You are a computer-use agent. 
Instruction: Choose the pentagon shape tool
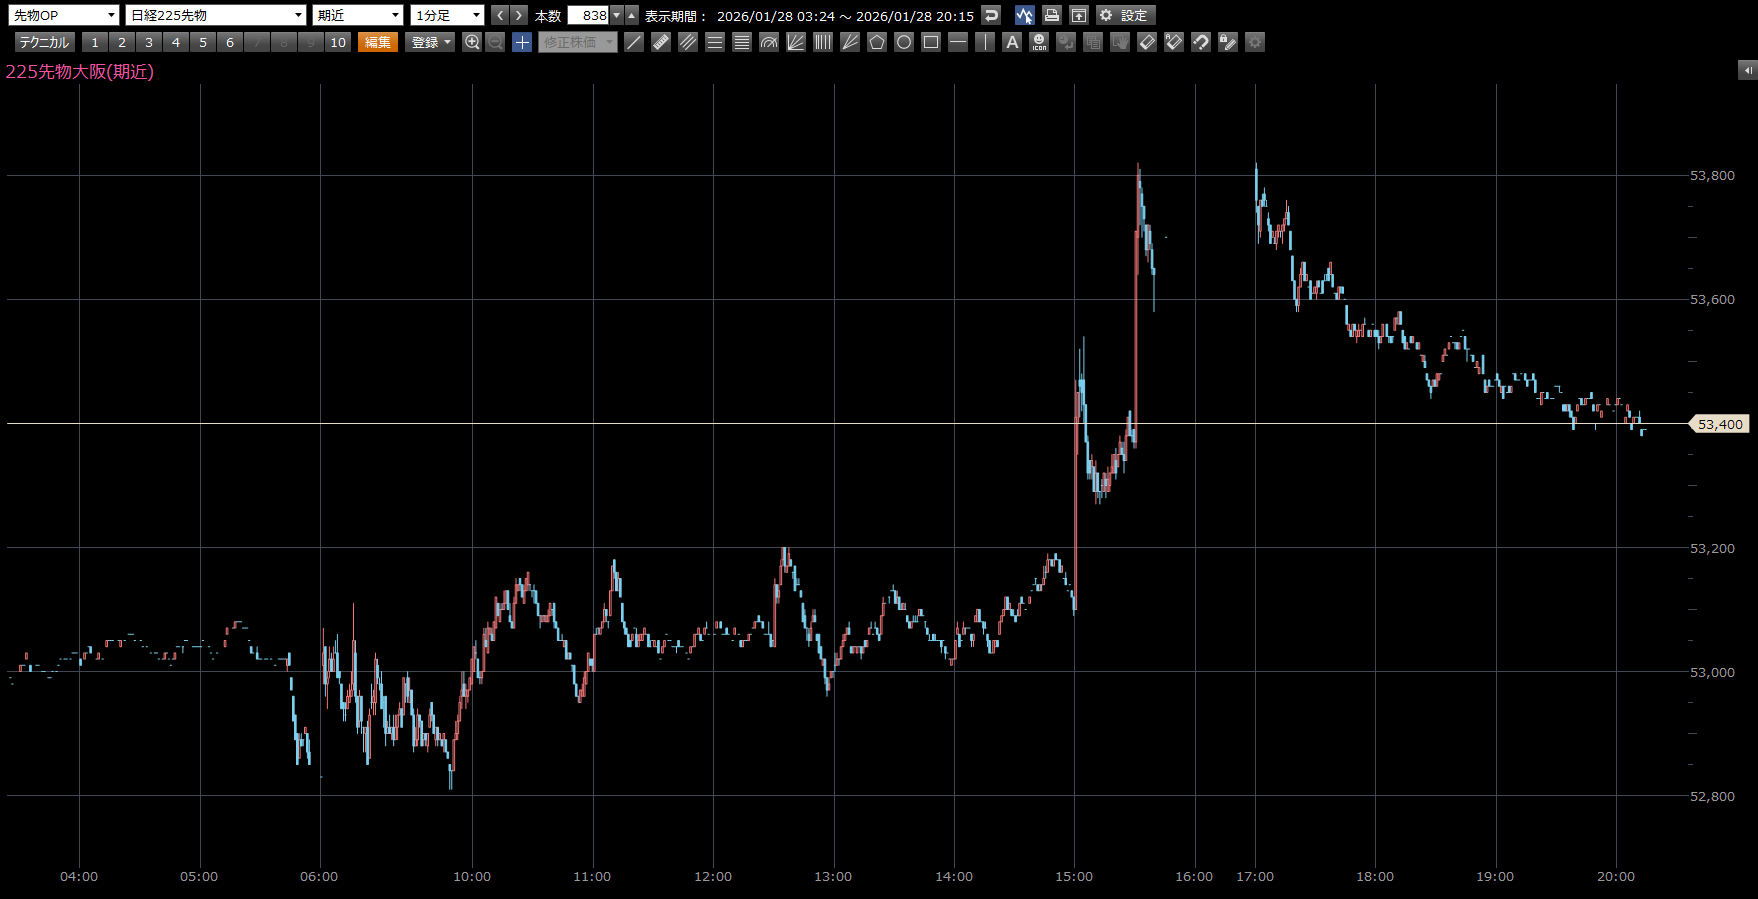pos(877,42)
